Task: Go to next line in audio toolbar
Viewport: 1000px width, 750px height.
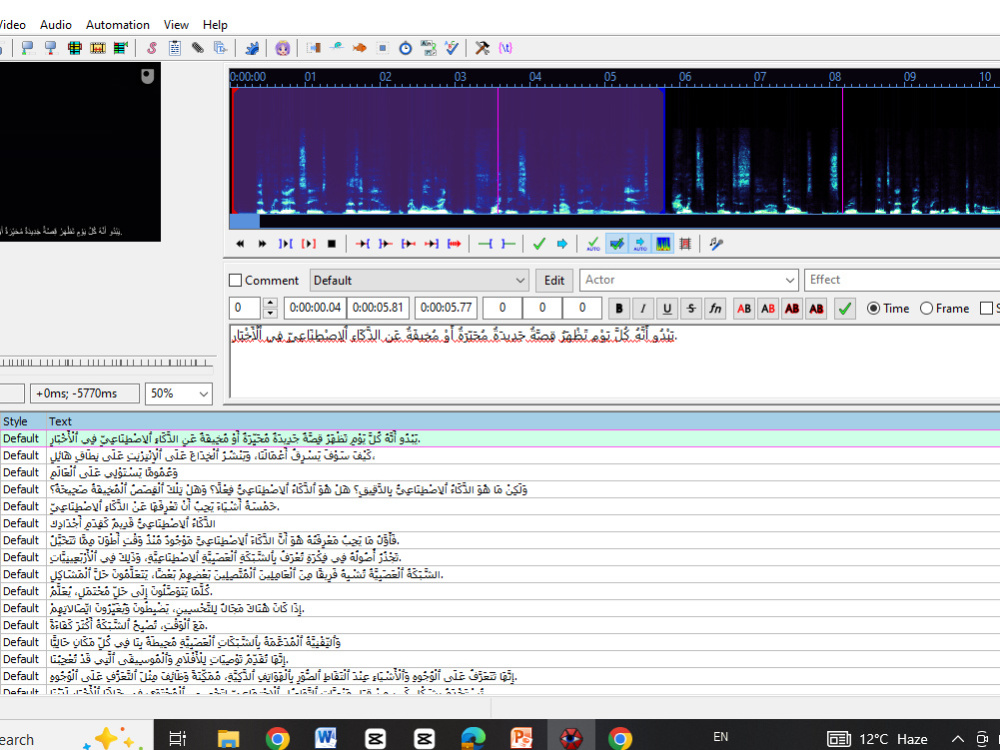Action: coord(262,244)
